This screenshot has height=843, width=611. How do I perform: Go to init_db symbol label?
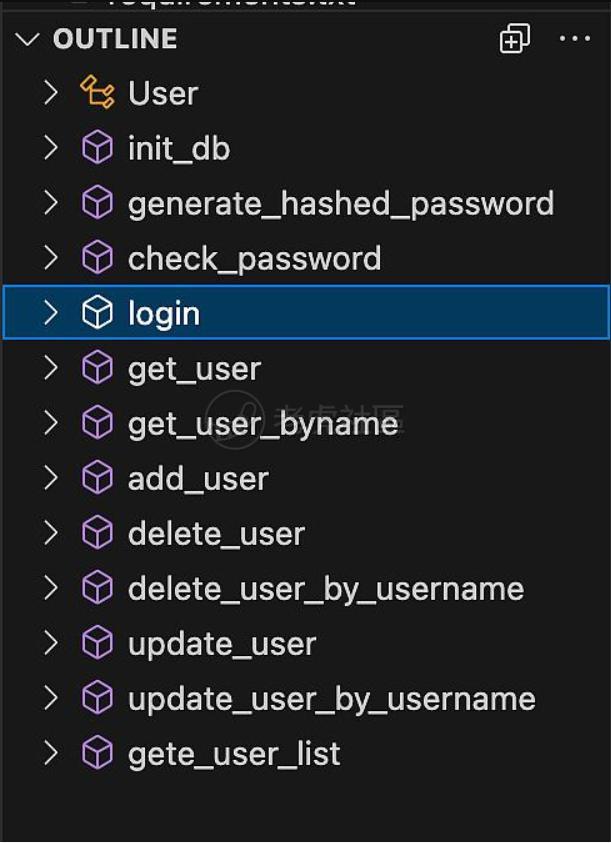(178, 149)
